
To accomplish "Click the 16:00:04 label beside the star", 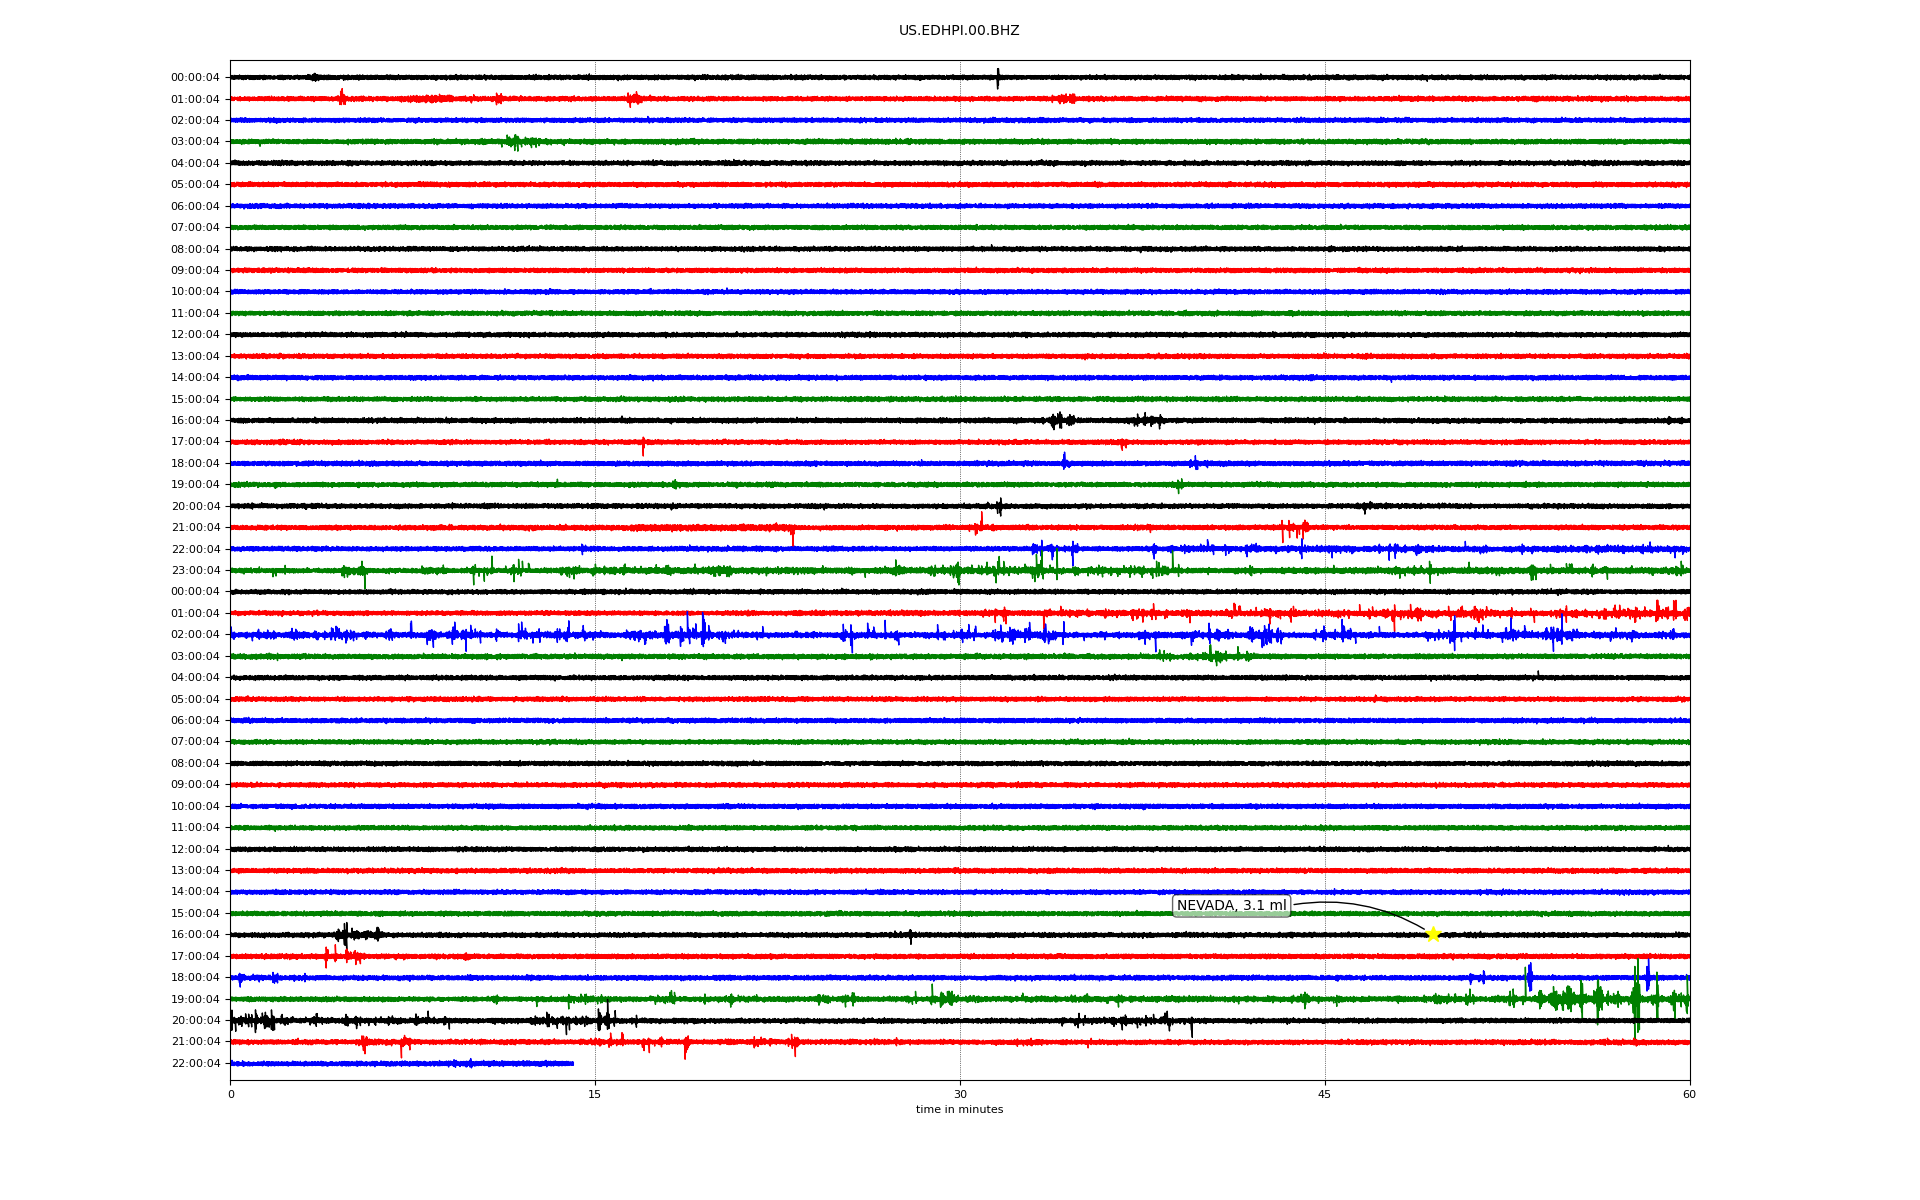I will point(195,934).
